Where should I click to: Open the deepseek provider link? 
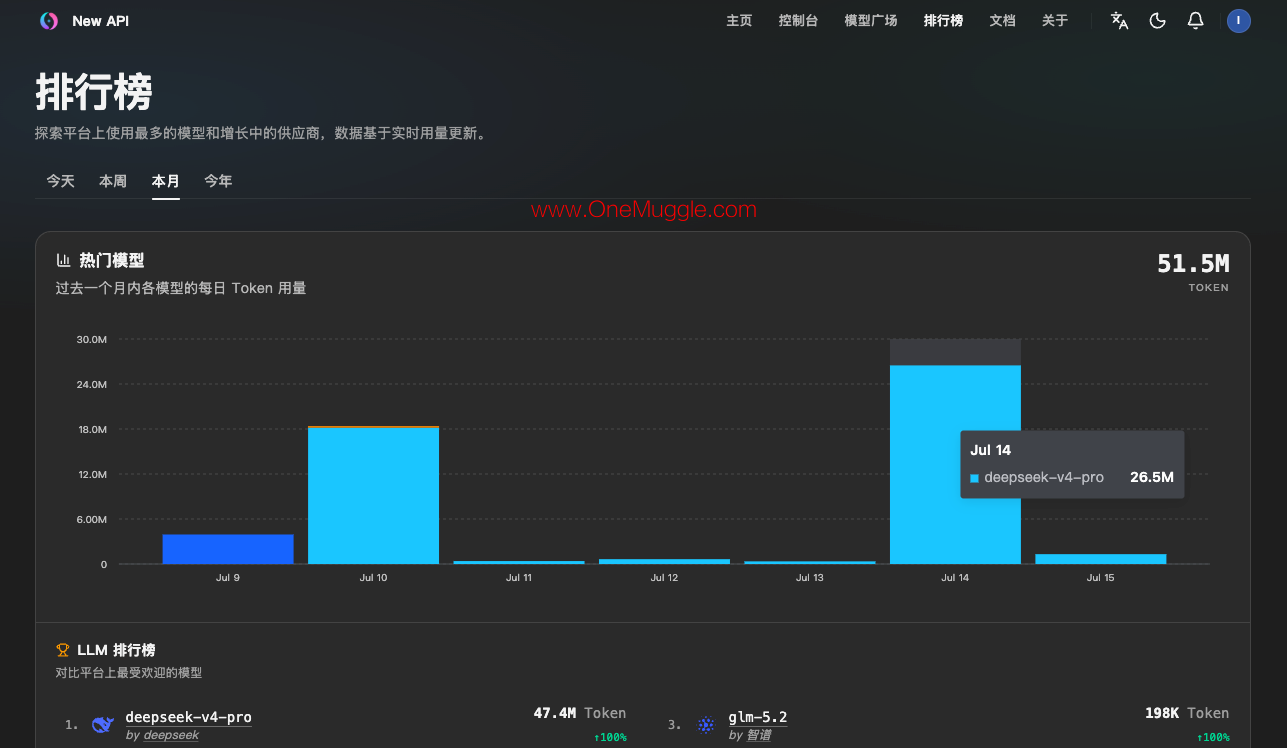tap(171, 735)
